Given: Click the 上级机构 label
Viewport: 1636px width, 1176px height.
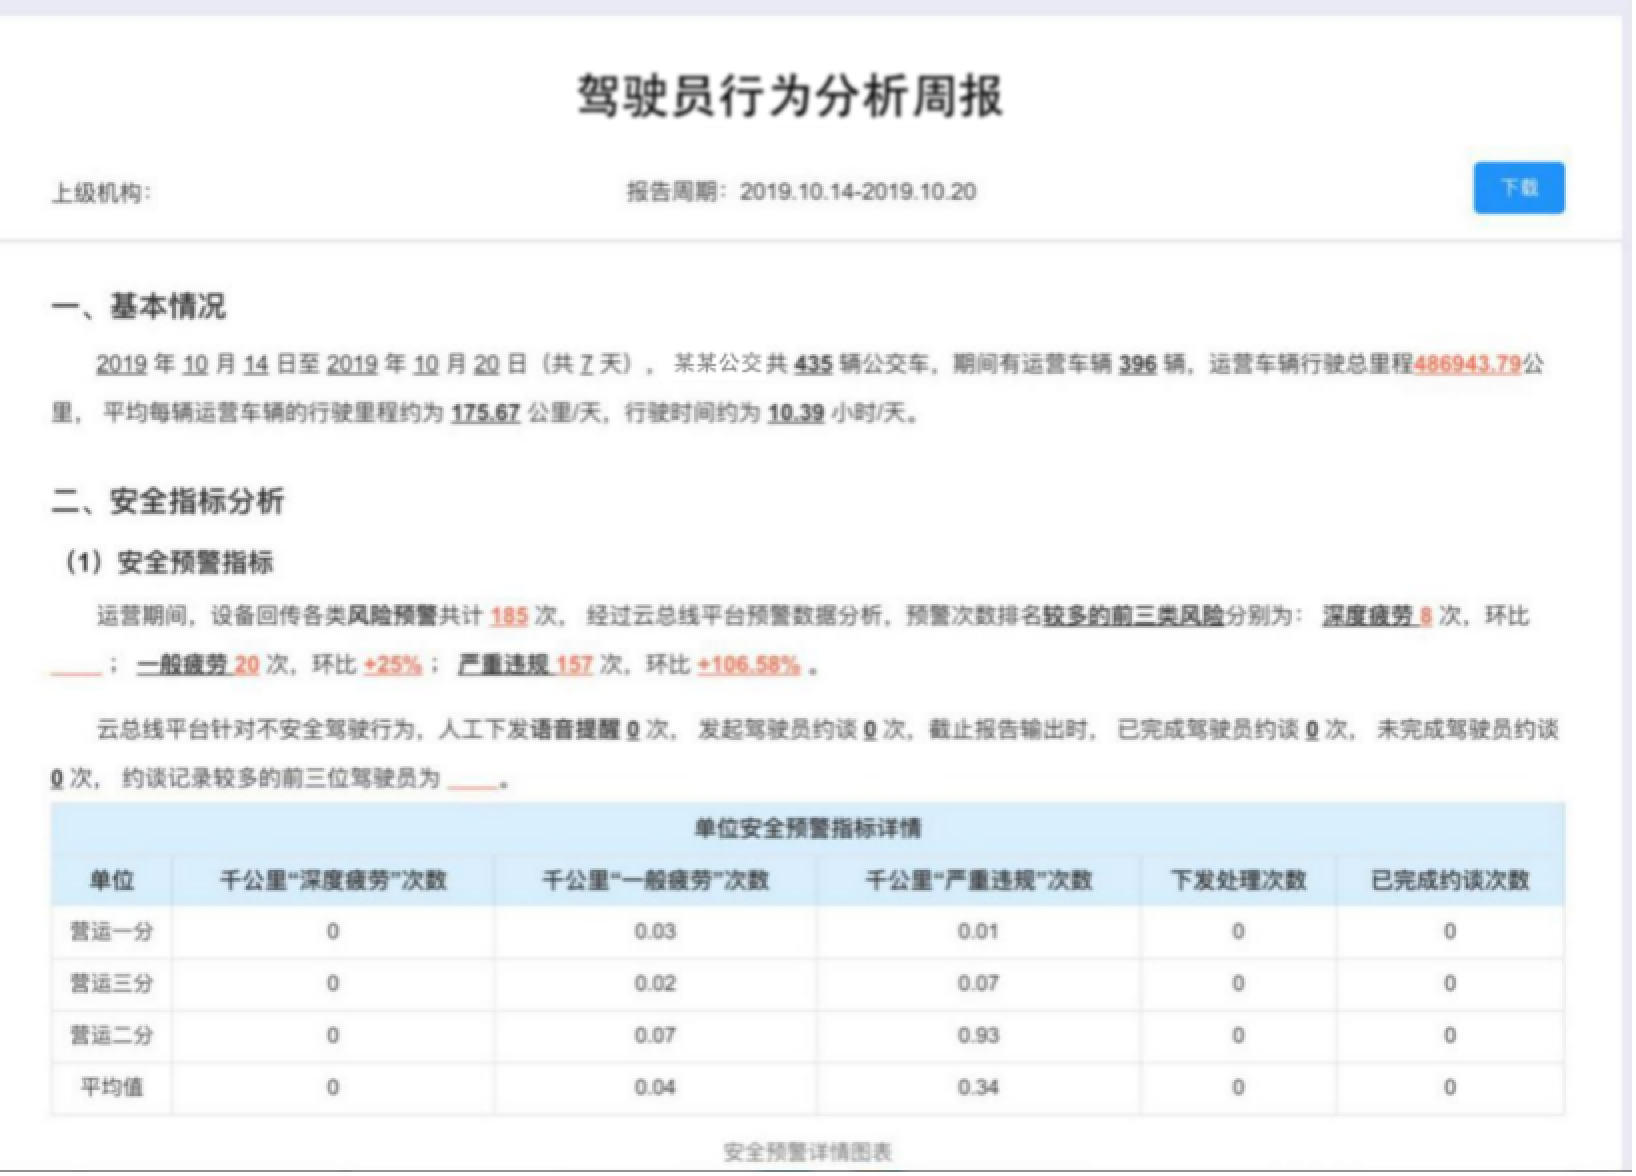Looking at the screenshot, I should point(101,192).
